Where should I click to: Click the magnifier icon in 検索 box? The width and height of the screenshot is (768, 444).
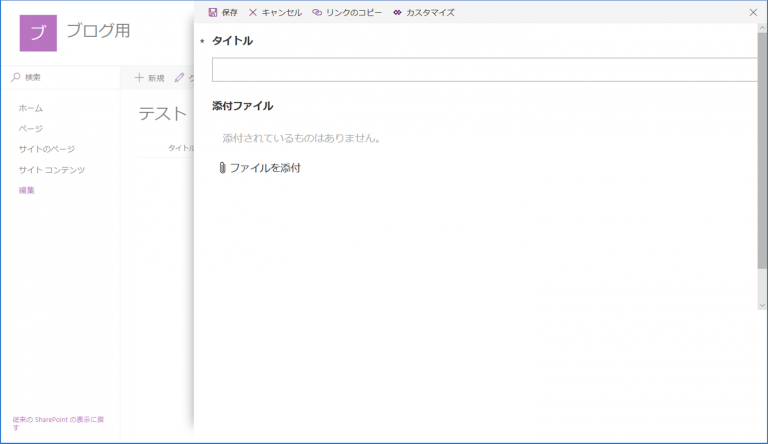coord(16,77)
